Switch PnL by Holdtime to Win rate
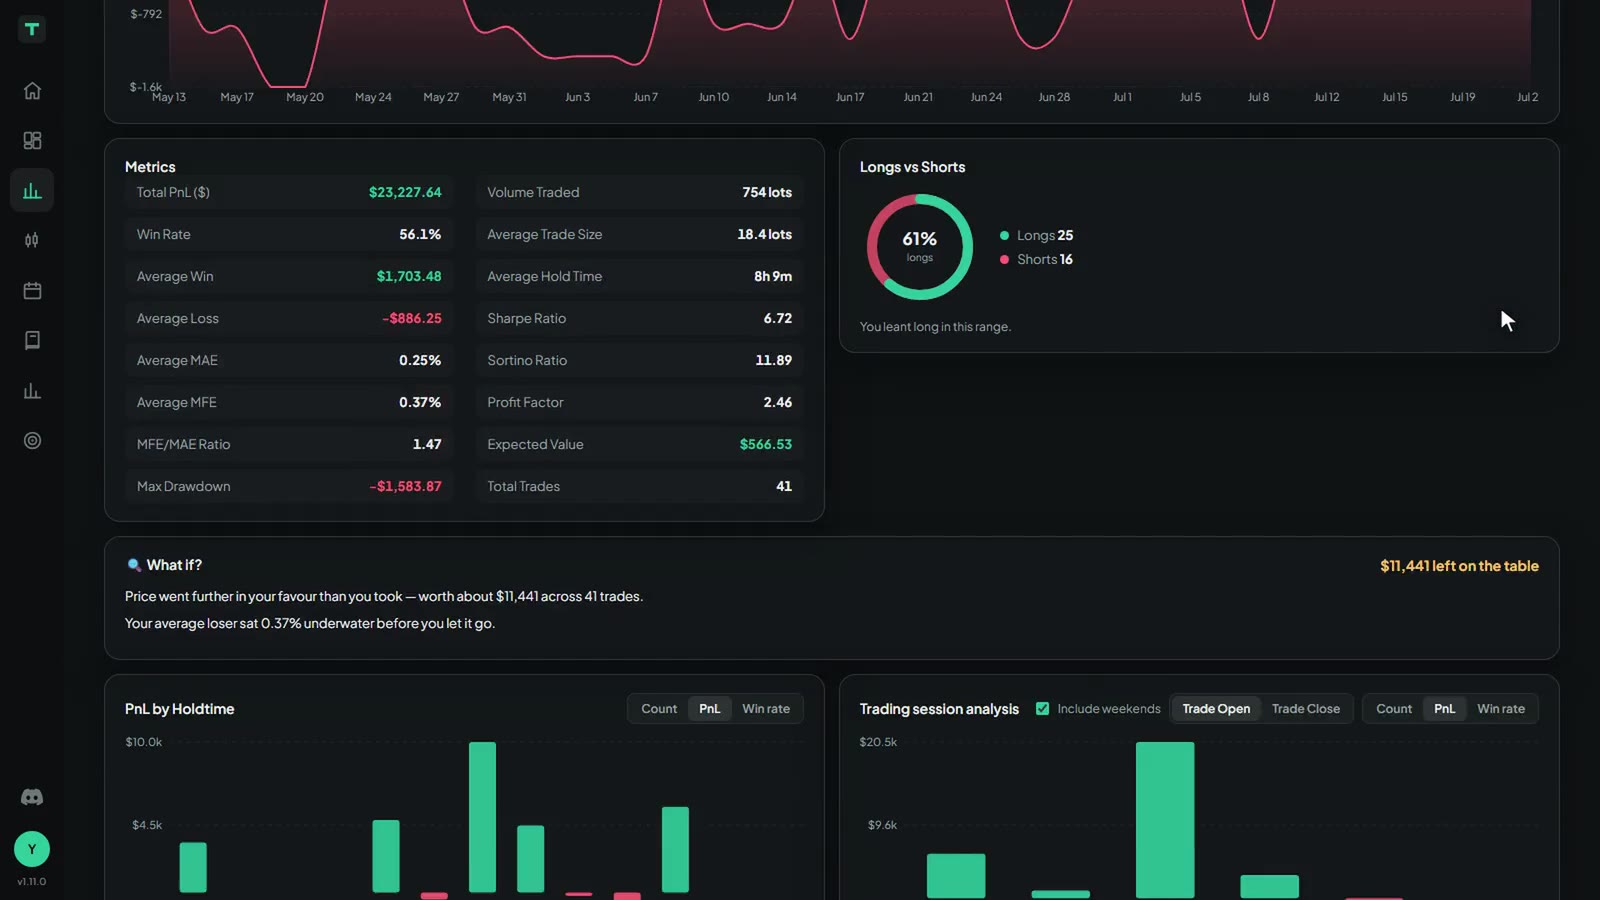The image size is (1600, 900). (x=766, y=708)
